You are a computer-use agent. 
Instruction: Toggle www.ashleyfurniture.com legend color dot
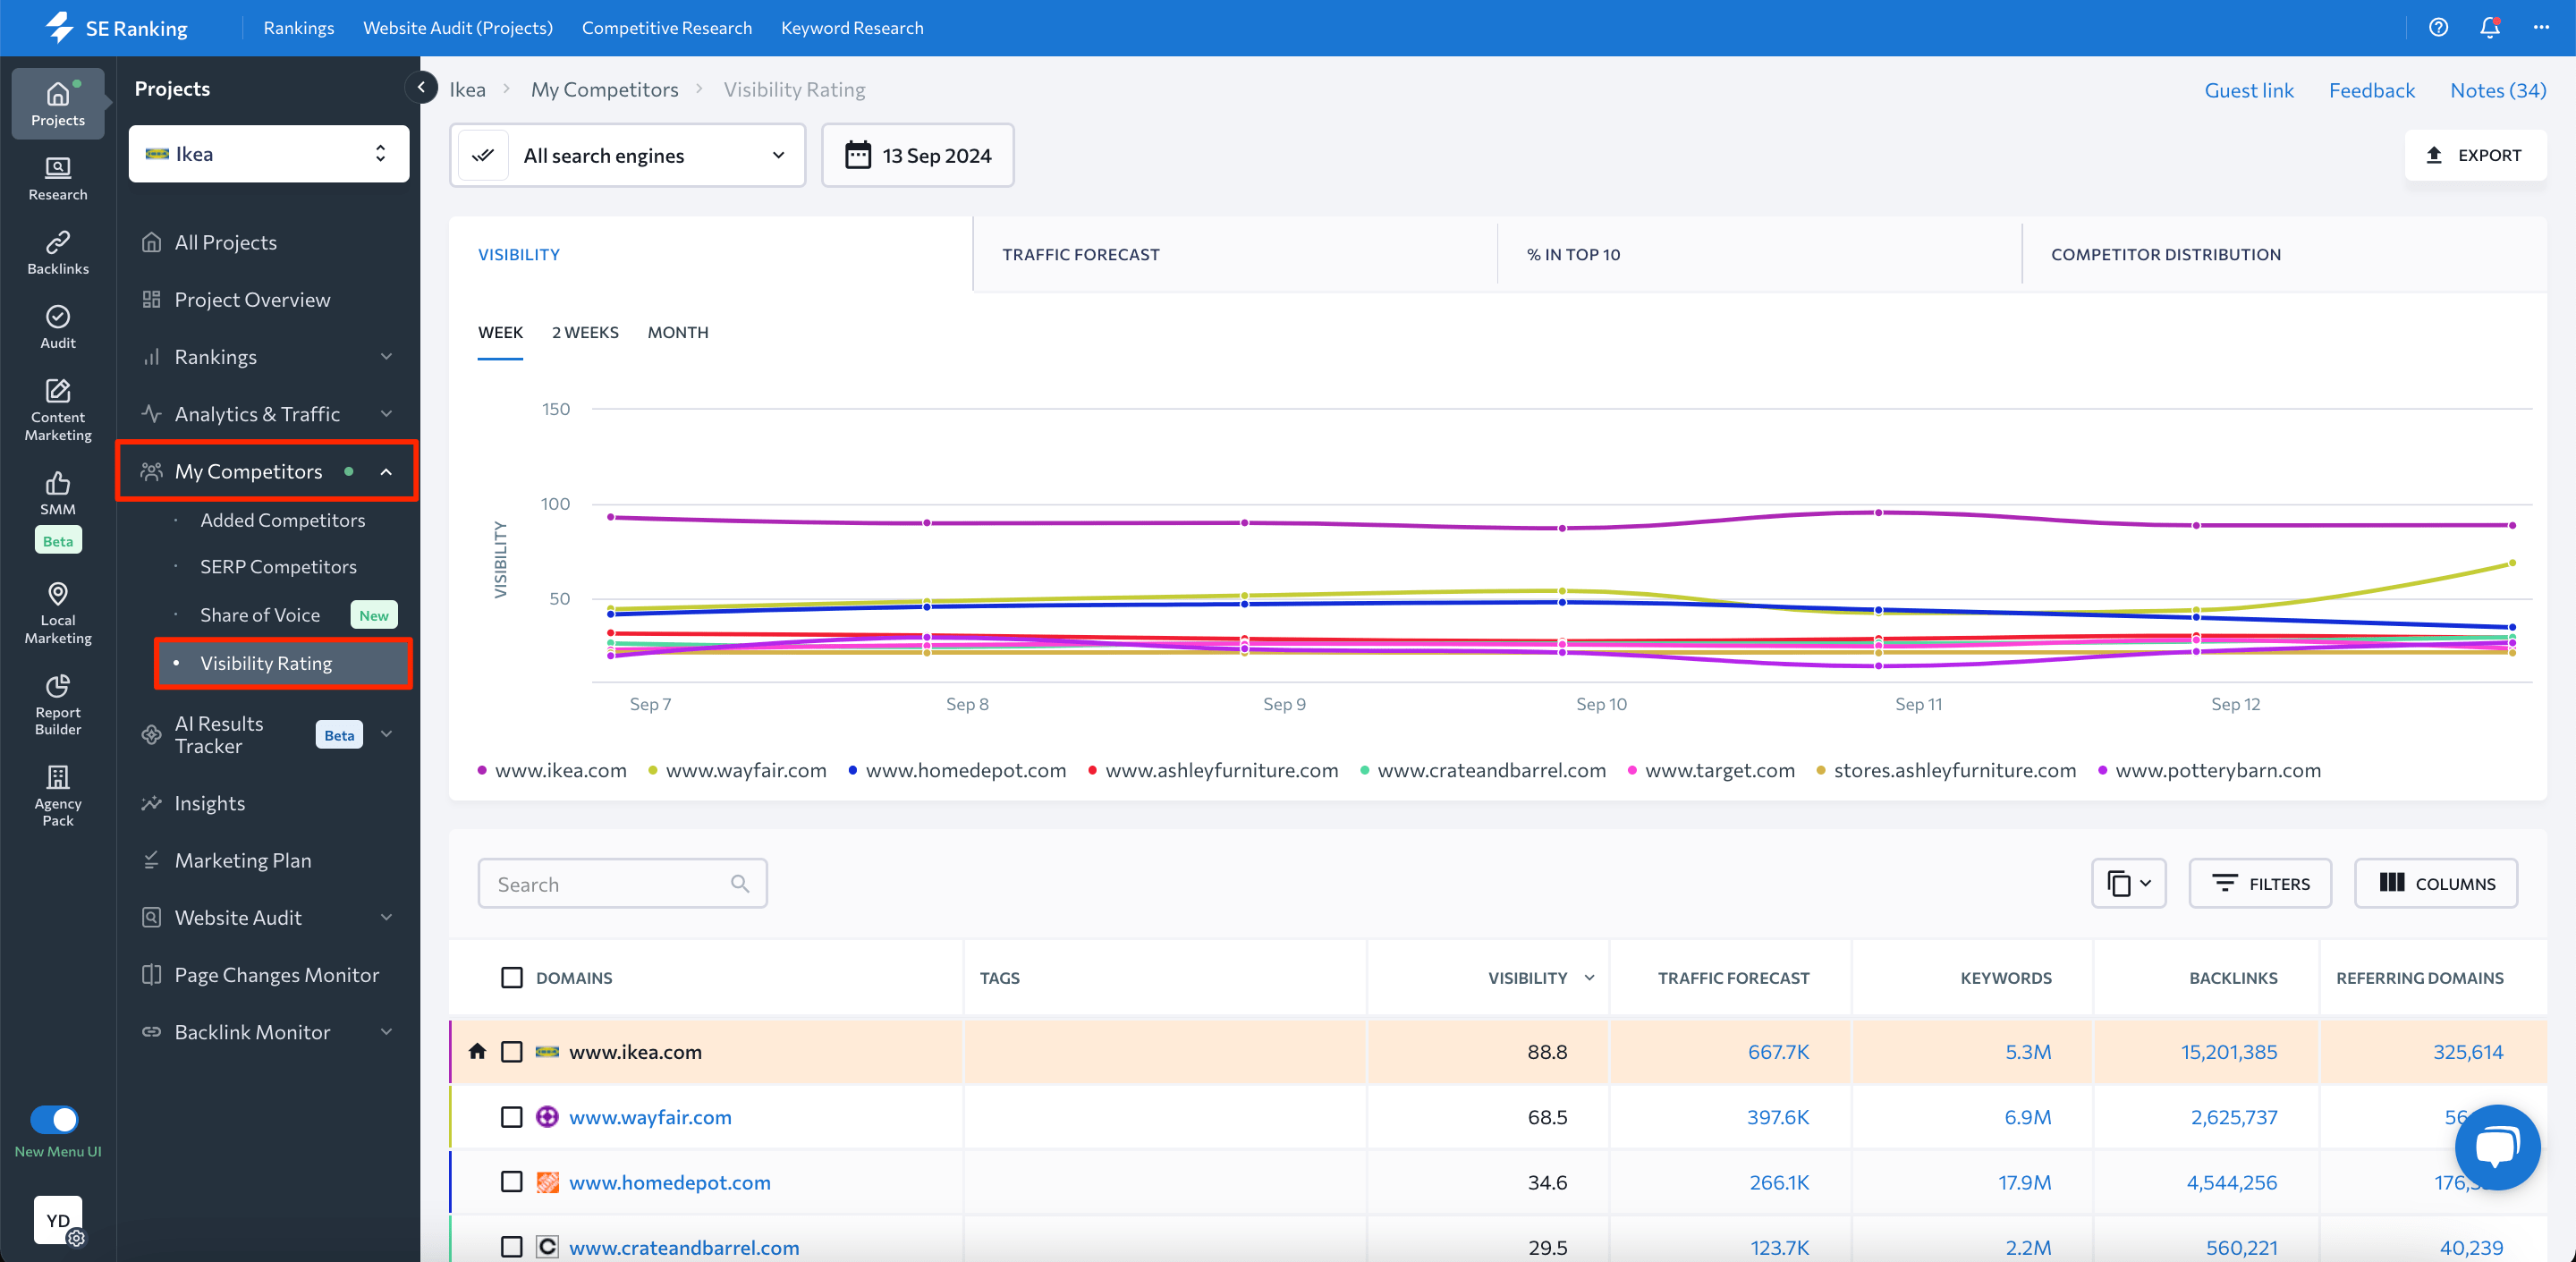(1092, 770)
